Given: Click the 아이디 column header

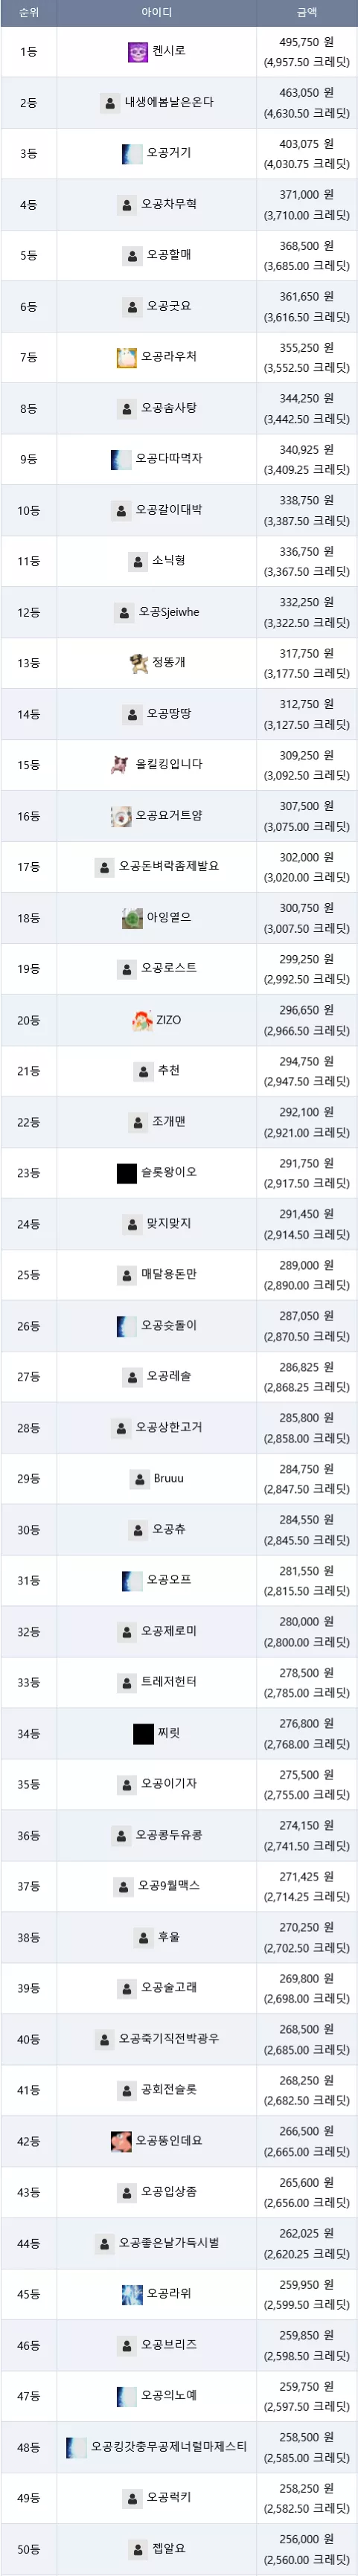Looking at the screenshot, I should click(x=157, y=13).
